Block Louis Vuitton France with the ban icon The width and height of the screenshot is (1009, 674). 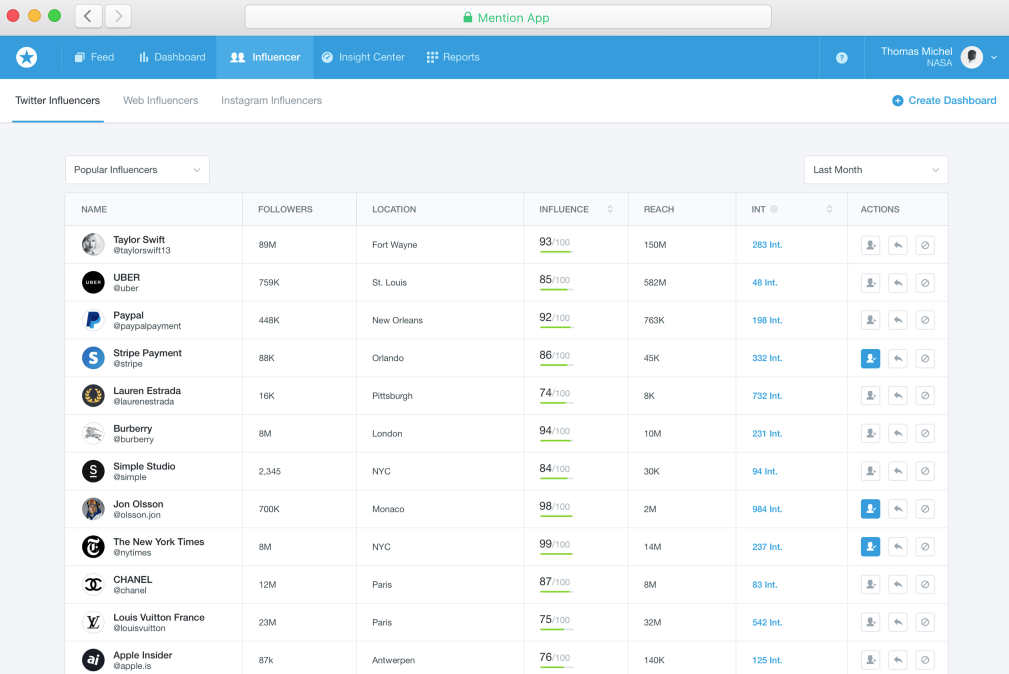point(925,623)
